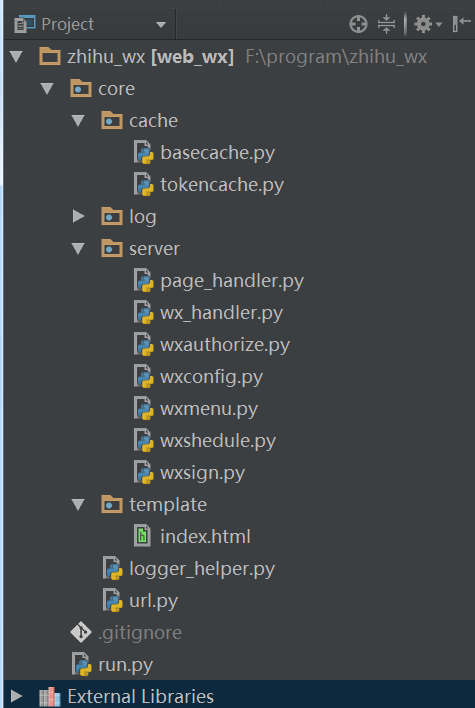
Task: Click the server package folder icon
Action: [x=112, y=249]
